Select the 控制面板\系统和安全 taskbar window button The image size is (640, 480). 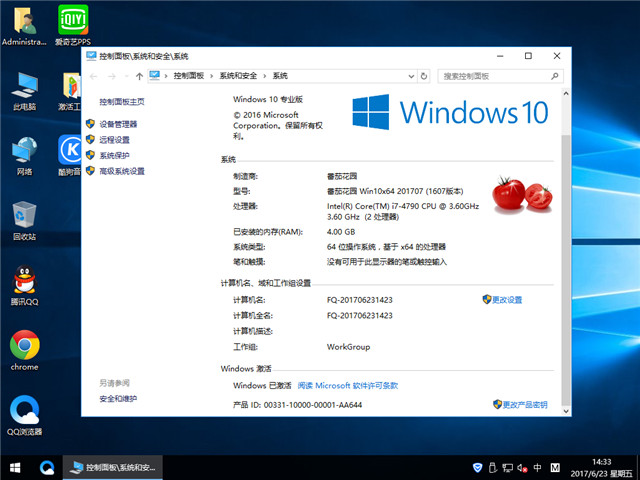click(113, 468)
